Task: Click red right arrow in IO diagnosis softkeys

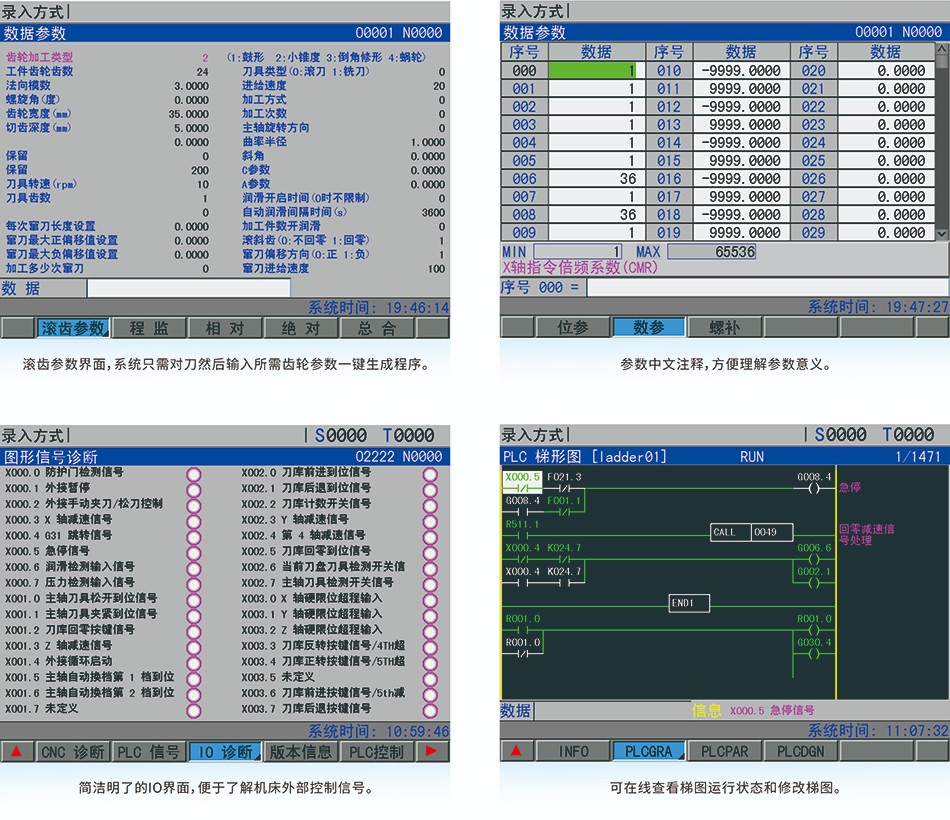Action: tap(431, 752)
